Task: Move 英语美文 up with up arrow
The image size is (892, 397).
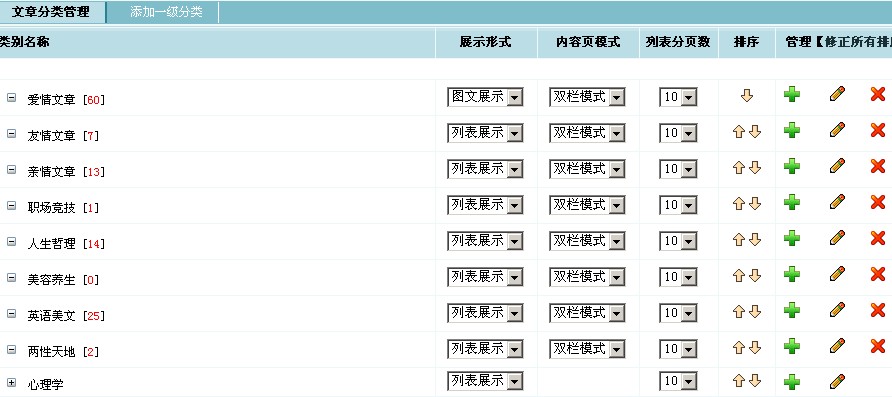Action: point(739,311)
